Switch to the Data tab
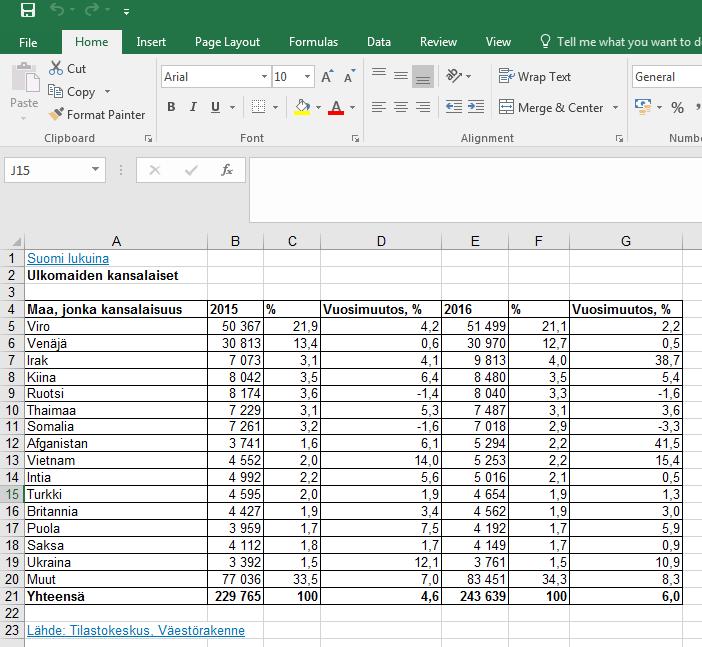Viewport: 702px width, 647px height. (x=379, y=42)
